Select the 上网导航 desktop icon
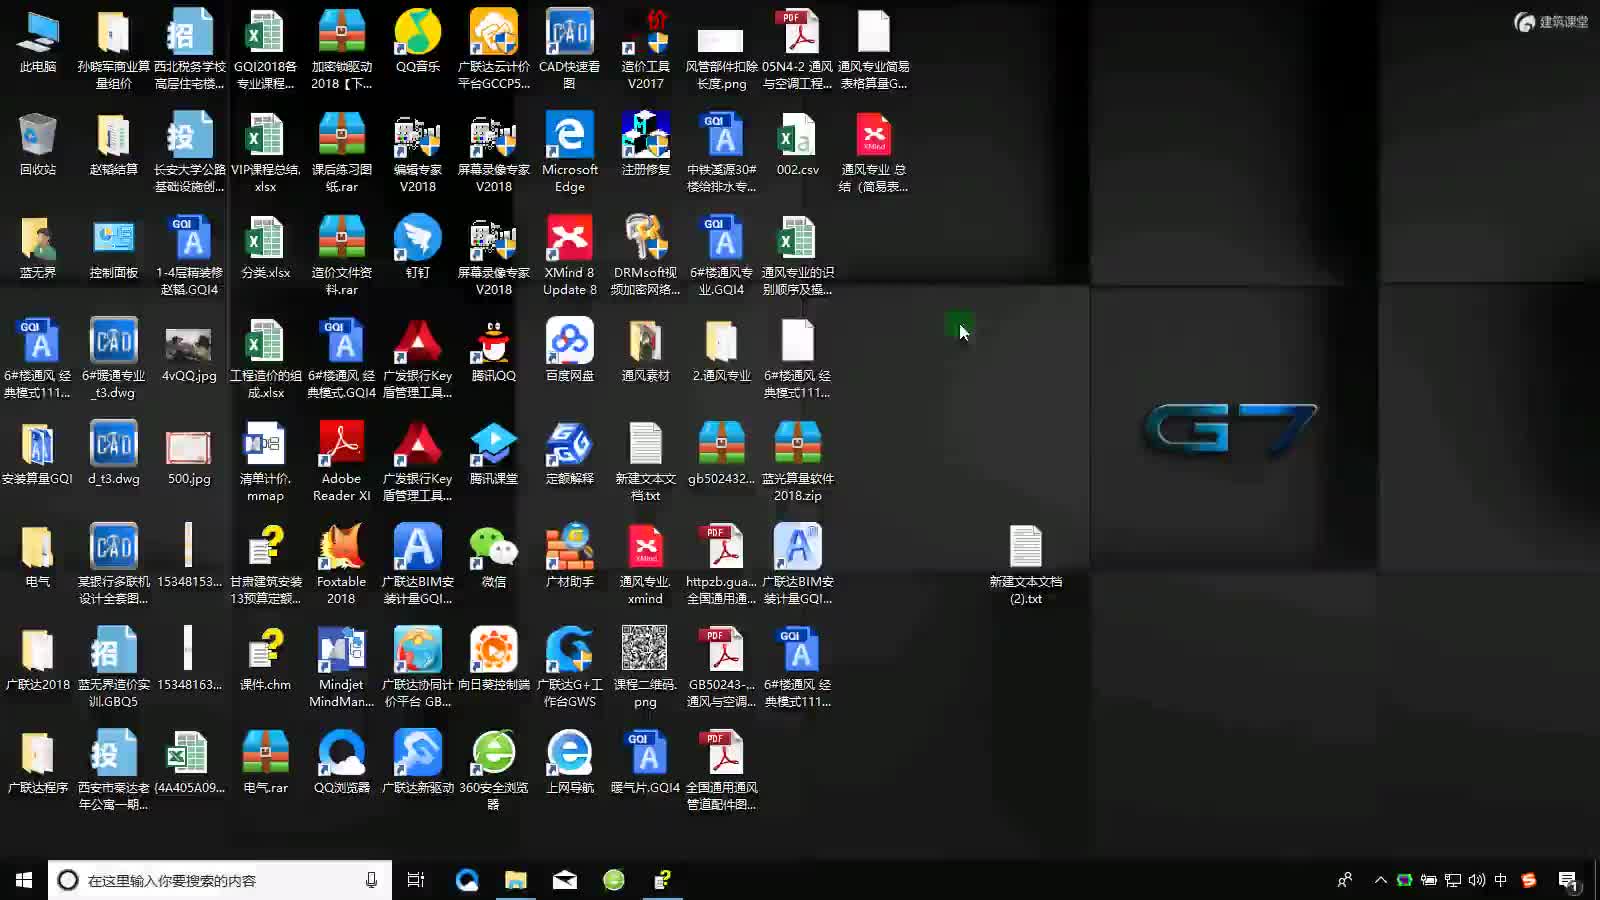1600x900 pixels. [570, 763]
